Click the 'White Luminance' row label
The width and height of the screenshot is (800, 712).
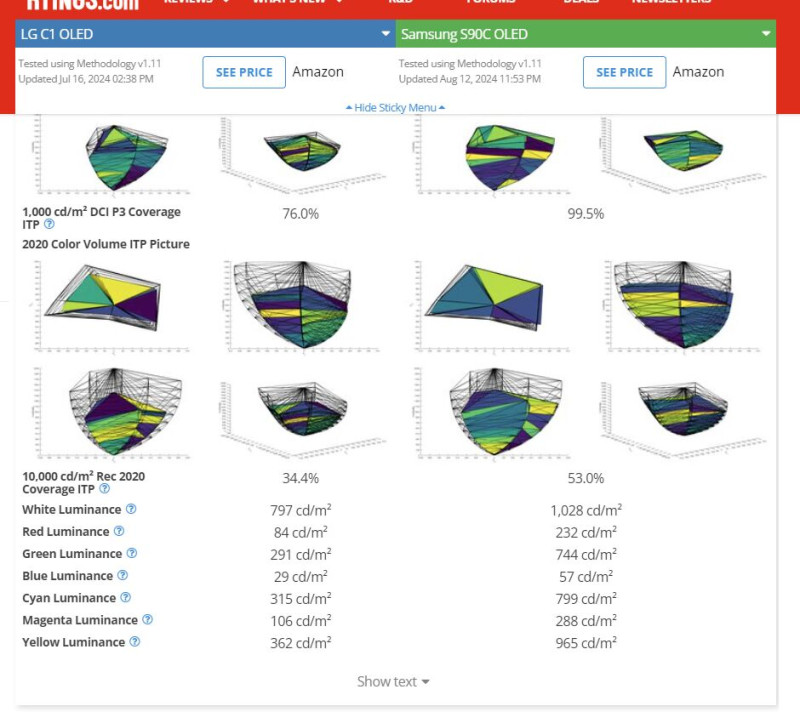pos(71,510)
